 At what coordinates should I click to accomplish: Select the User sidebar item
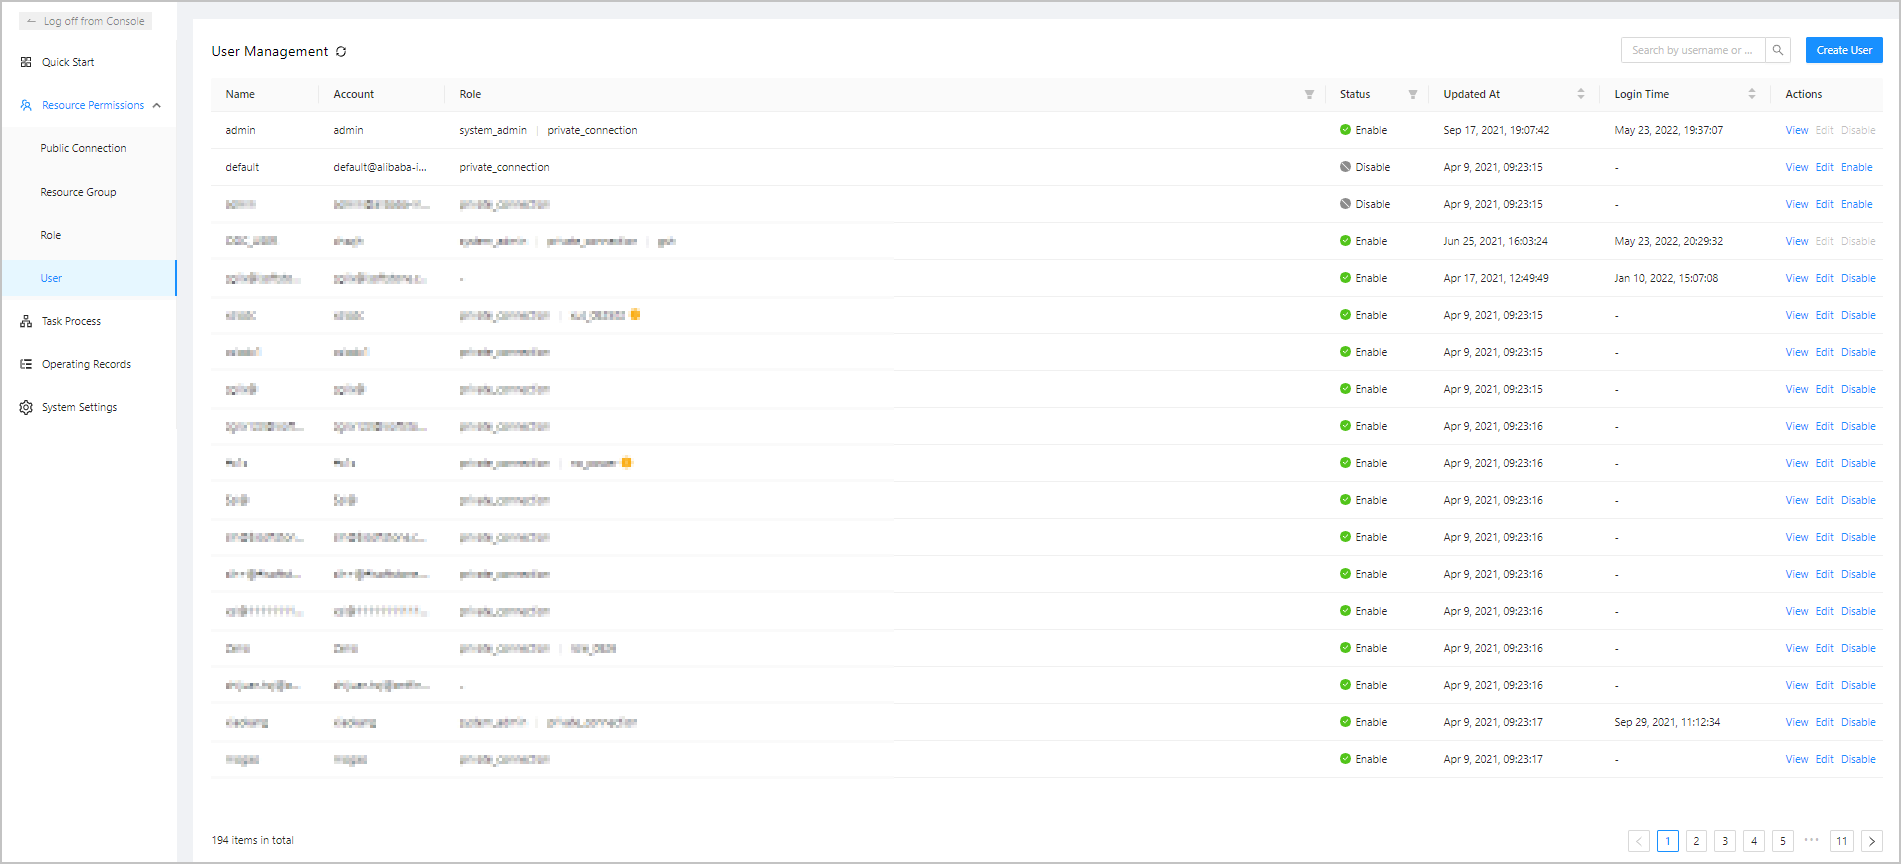(x=89, y=278)
